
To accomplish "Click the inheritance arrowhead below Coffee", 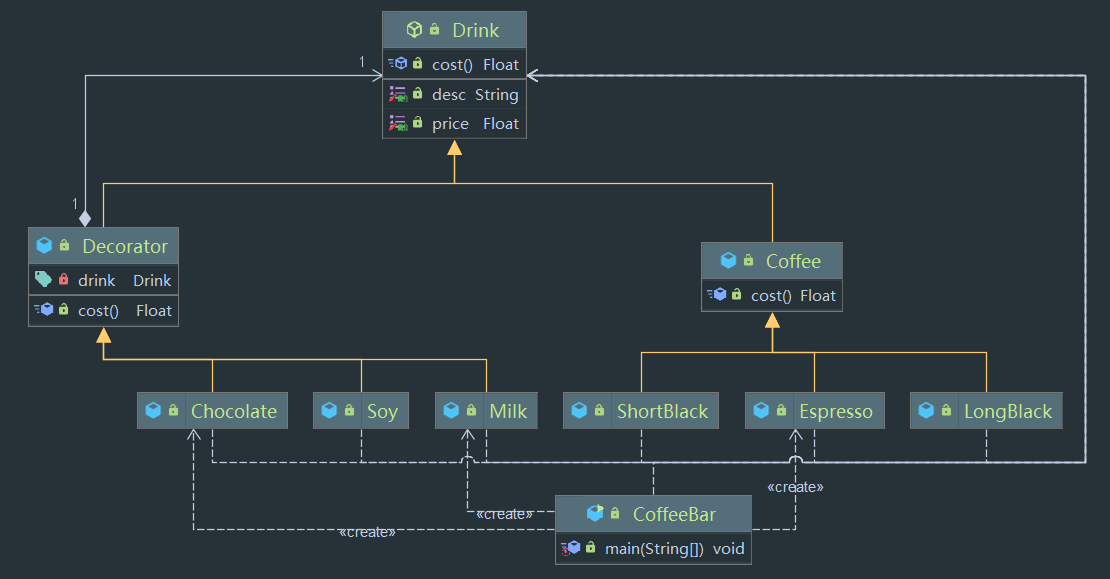I will point(772,320).
